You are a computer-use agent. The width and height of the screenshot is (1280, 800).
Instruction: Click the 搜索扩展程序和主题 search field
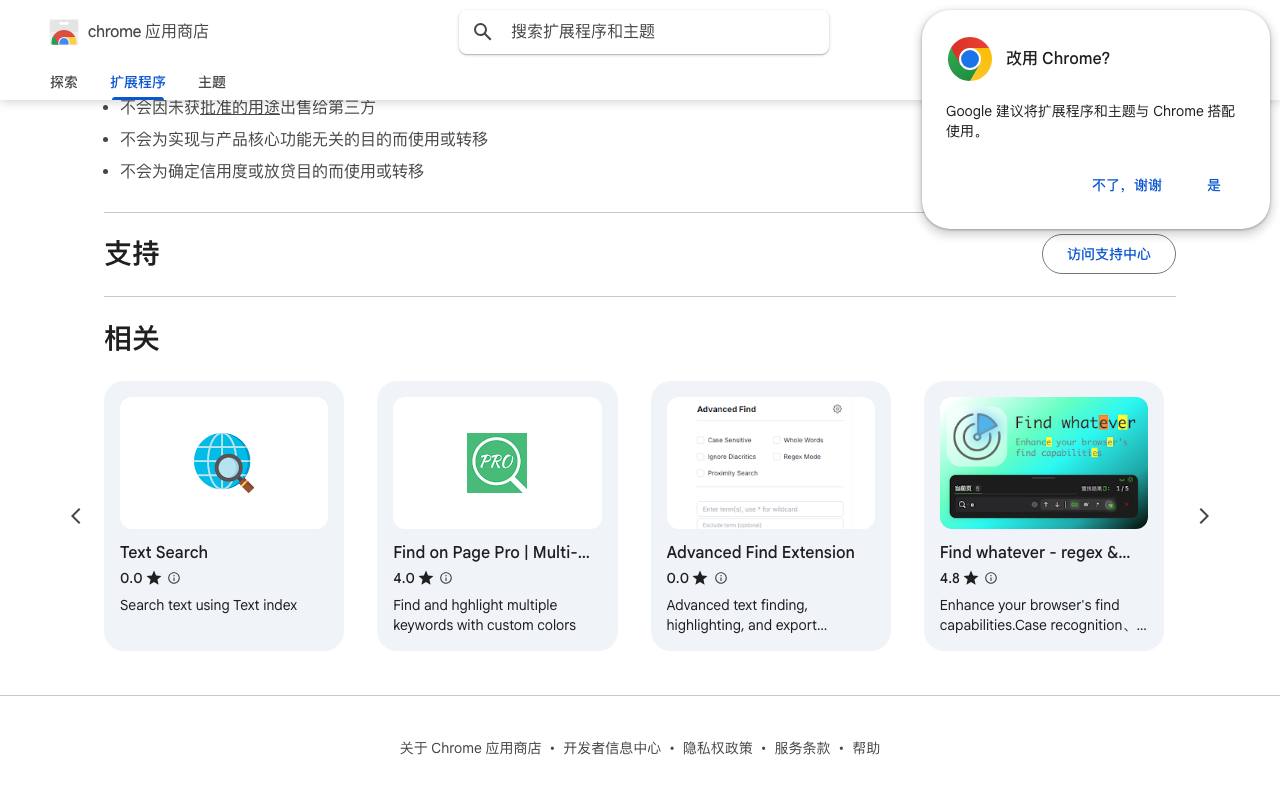click(644, 32)
